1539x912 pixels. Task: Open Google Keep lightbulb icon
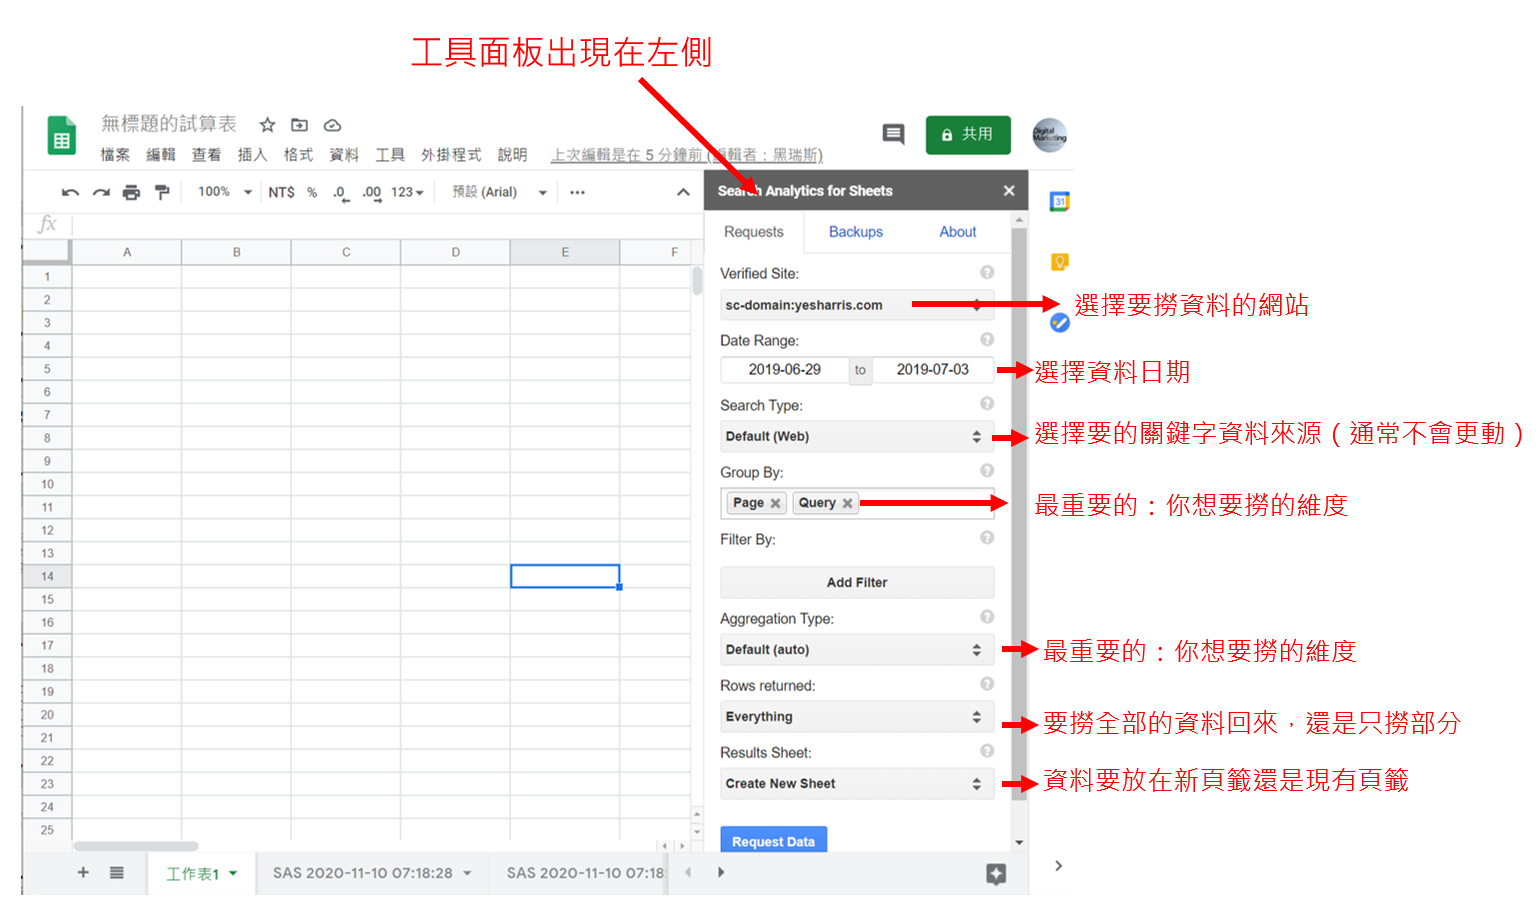click(x=1059, y=262)
